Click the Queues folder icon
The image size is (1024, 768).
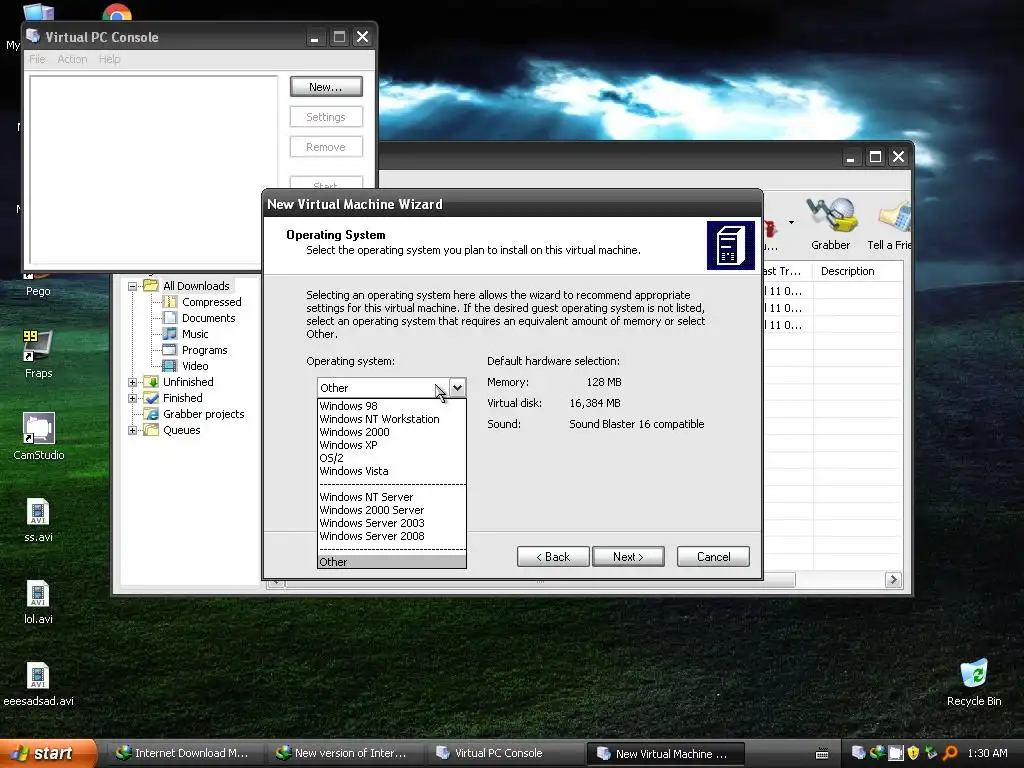coord(151,430)
